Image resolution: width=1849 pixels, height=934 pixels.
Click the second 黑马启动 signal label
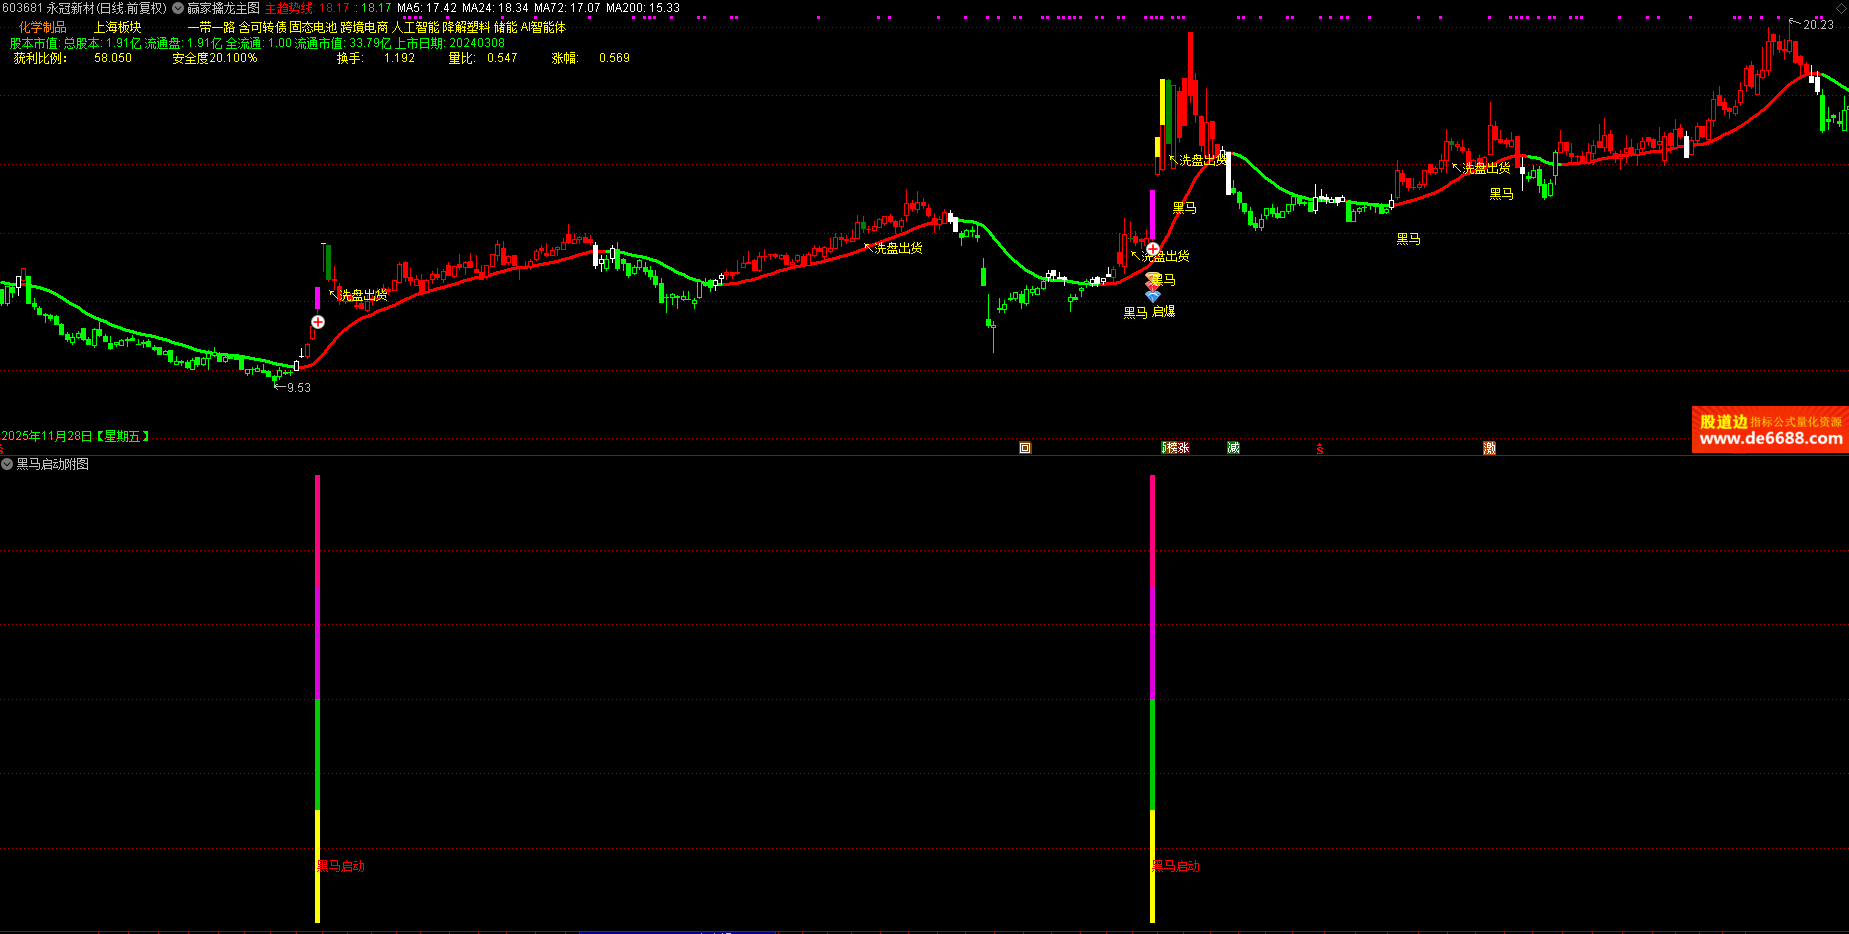pyautogui.click(x=1177, y=866)
